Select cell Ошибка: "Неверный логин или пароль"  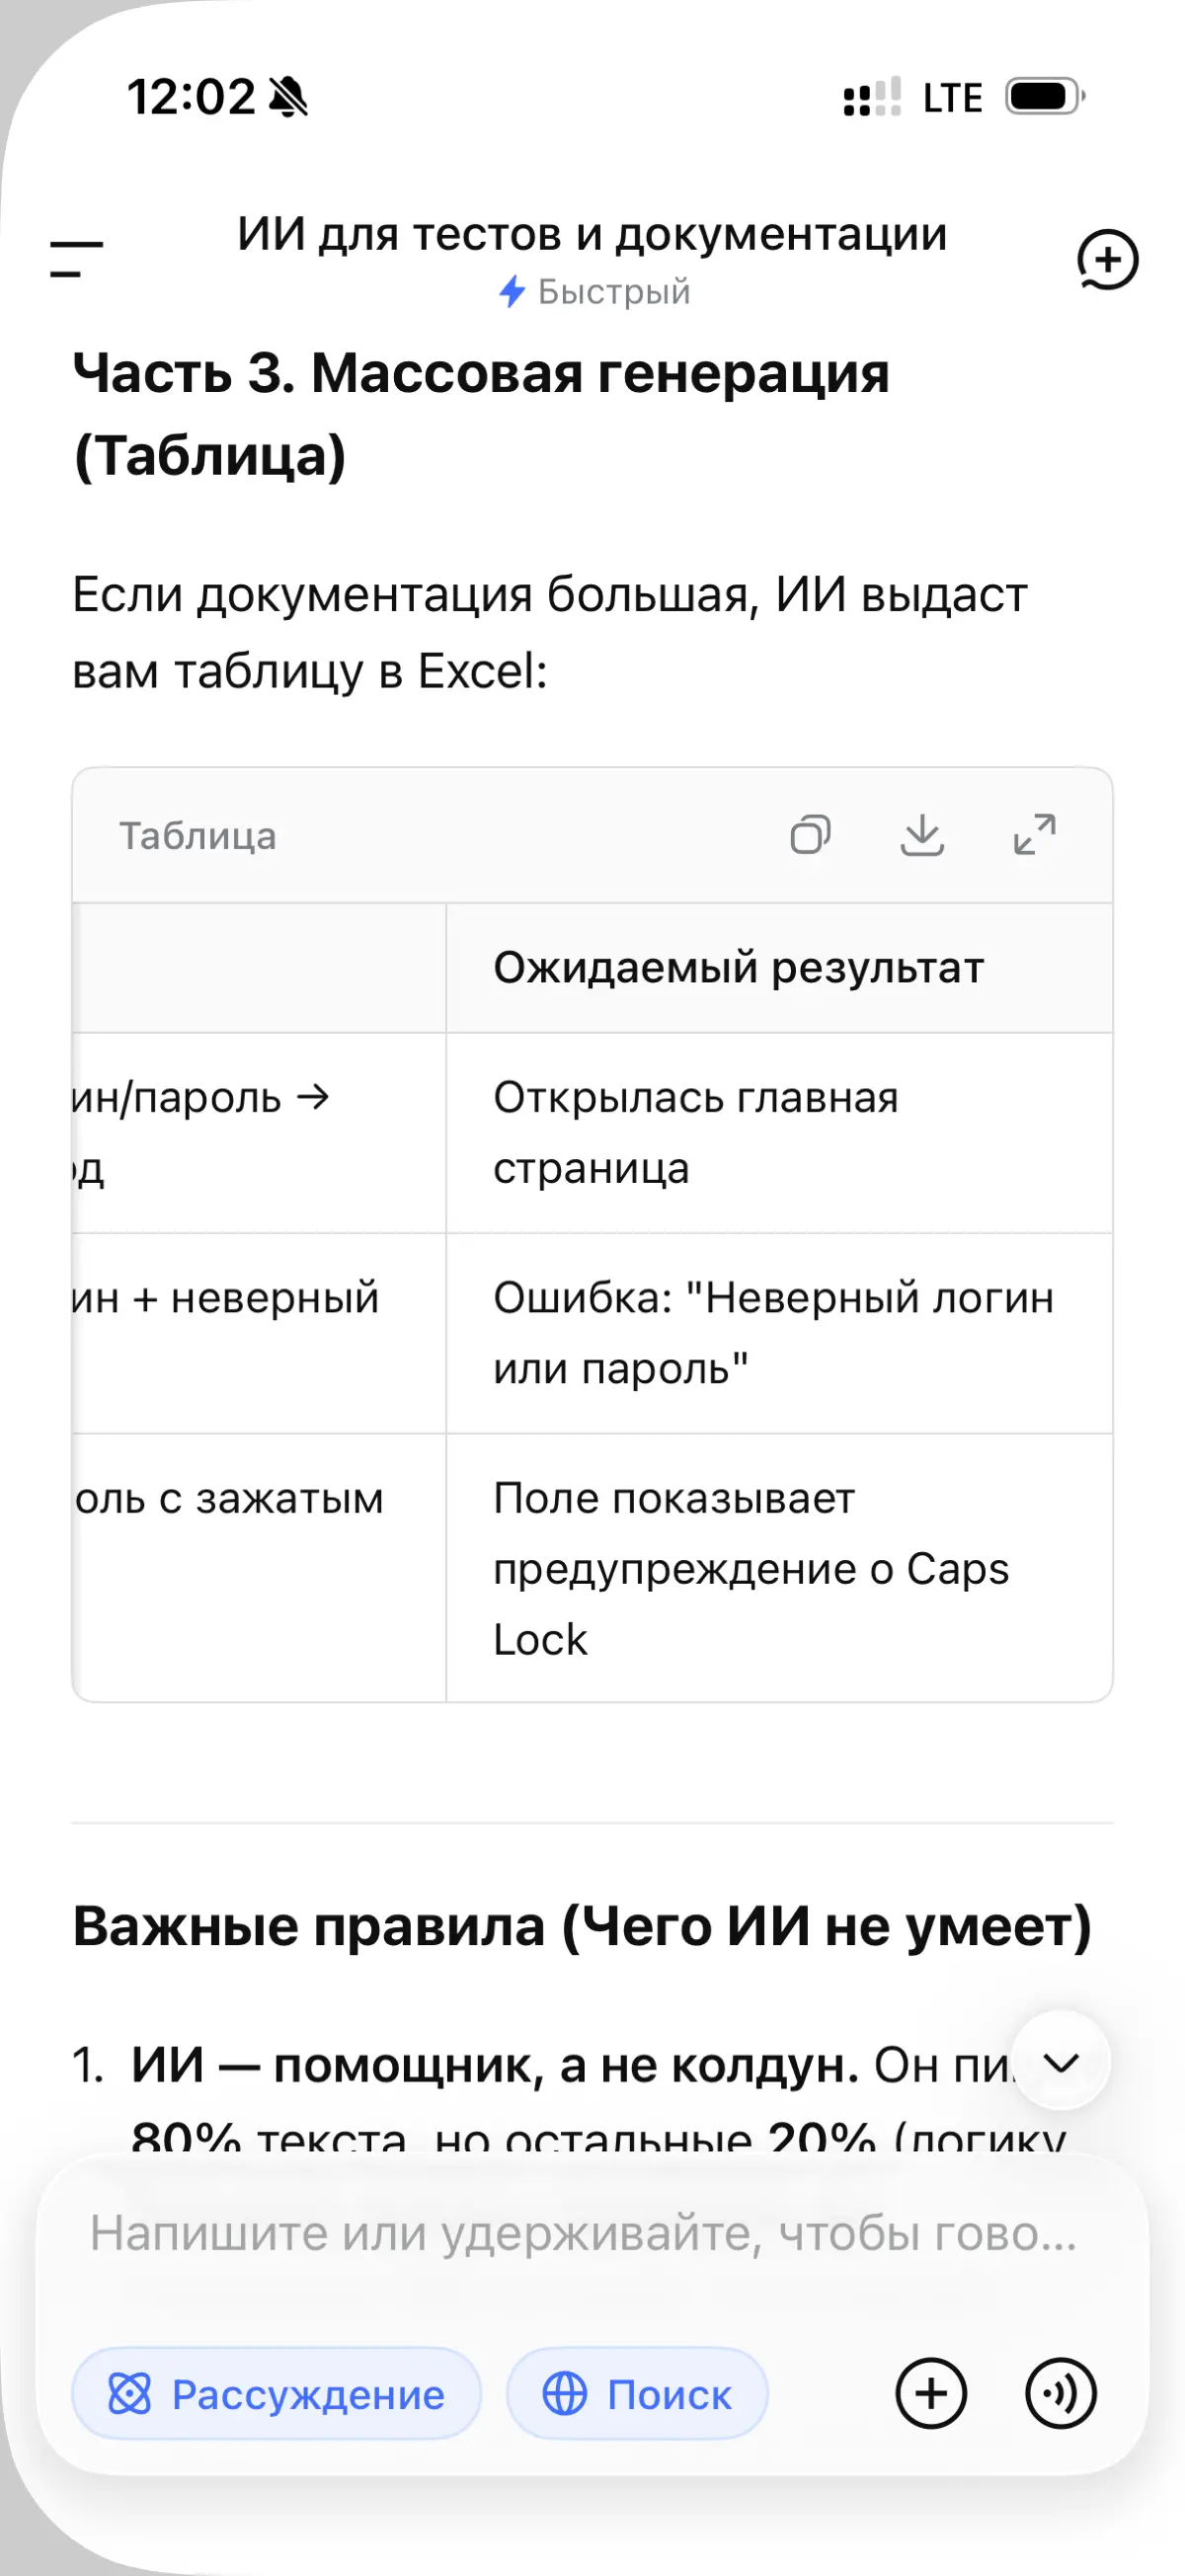coord(779,1333)
